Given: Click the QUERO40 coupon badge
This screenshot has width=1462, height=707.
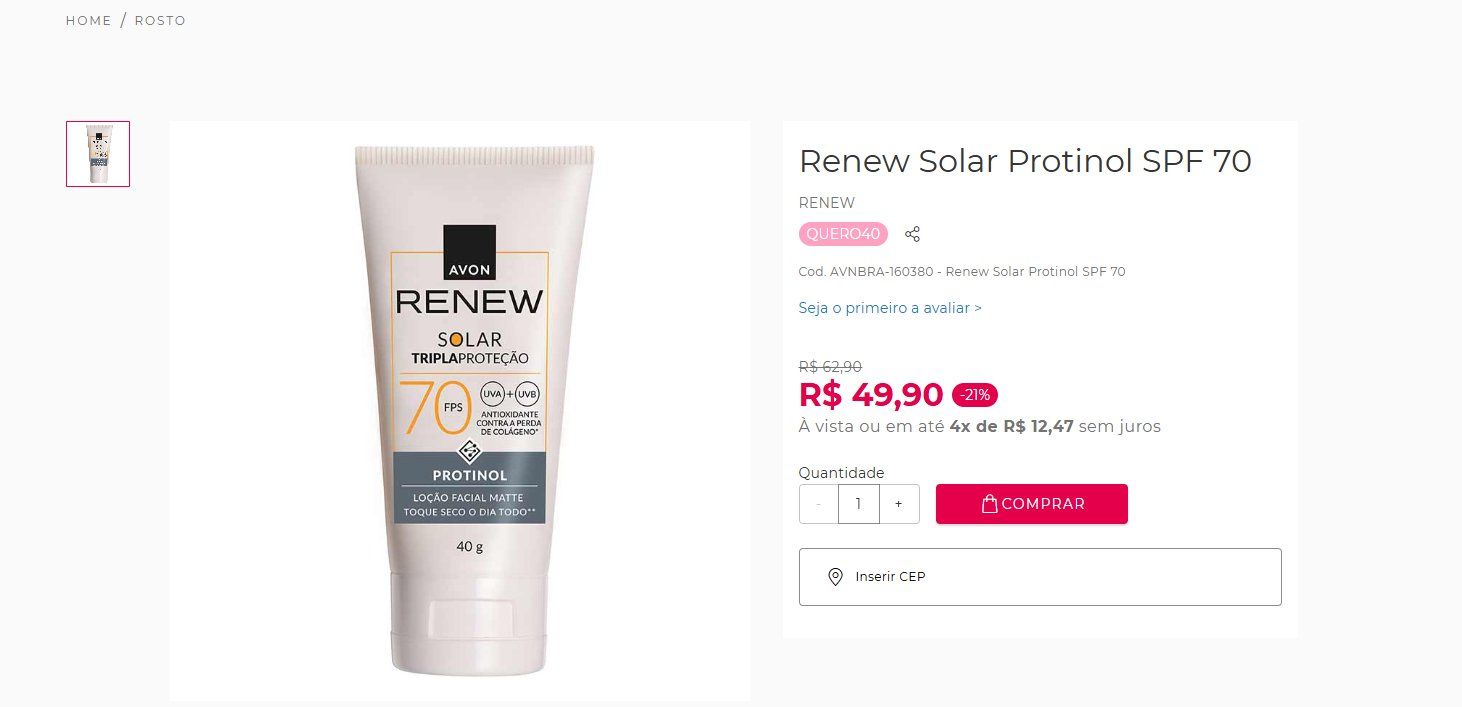Looking at the screenshot, I should pyautogui.click(x=843, y=234).
